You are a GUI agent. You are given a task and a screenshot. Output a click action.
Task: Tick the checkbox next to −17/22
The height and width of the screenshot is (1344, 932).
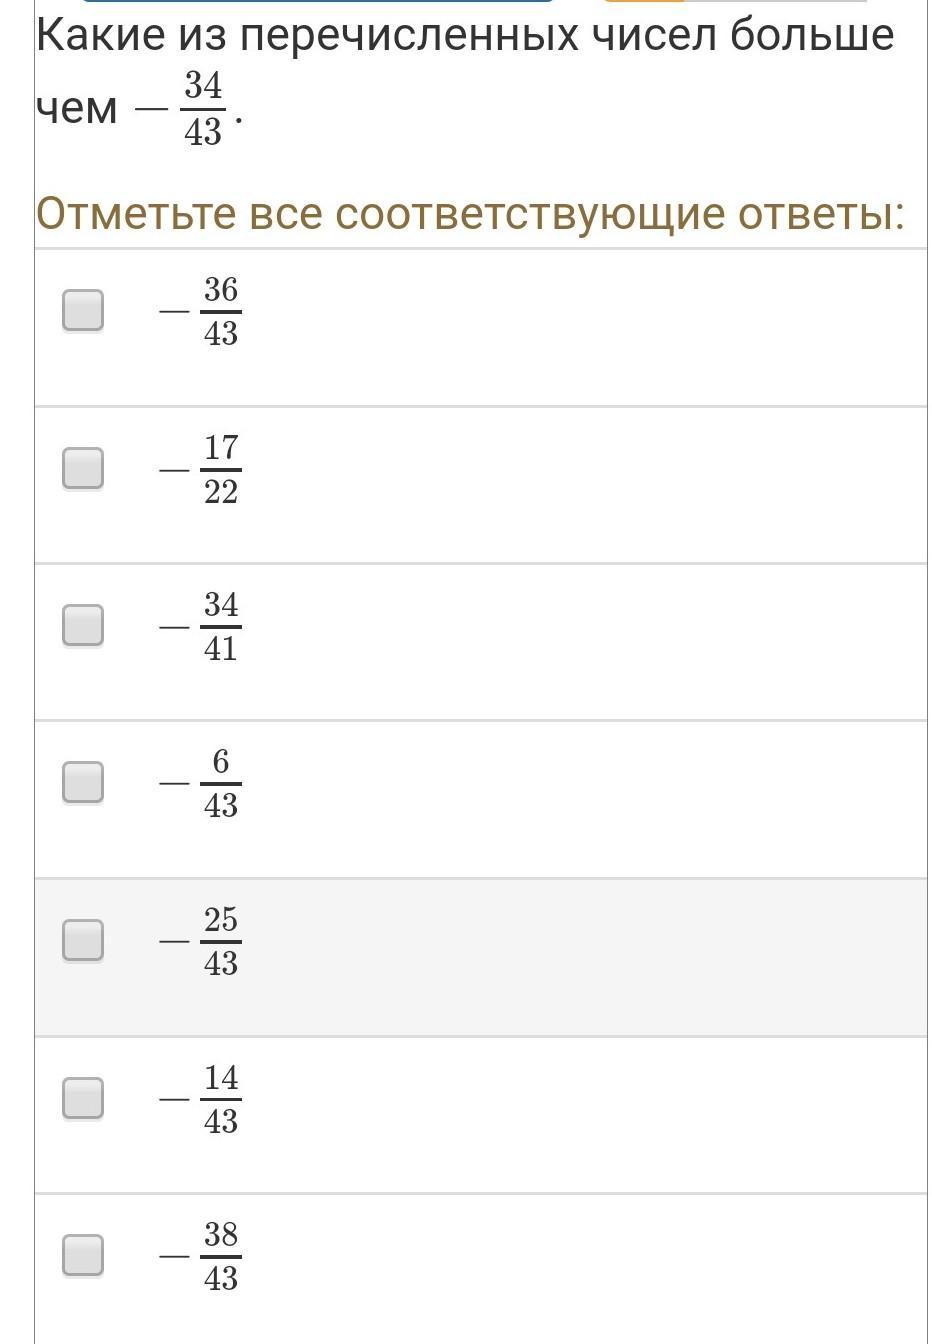coord(83,468)
